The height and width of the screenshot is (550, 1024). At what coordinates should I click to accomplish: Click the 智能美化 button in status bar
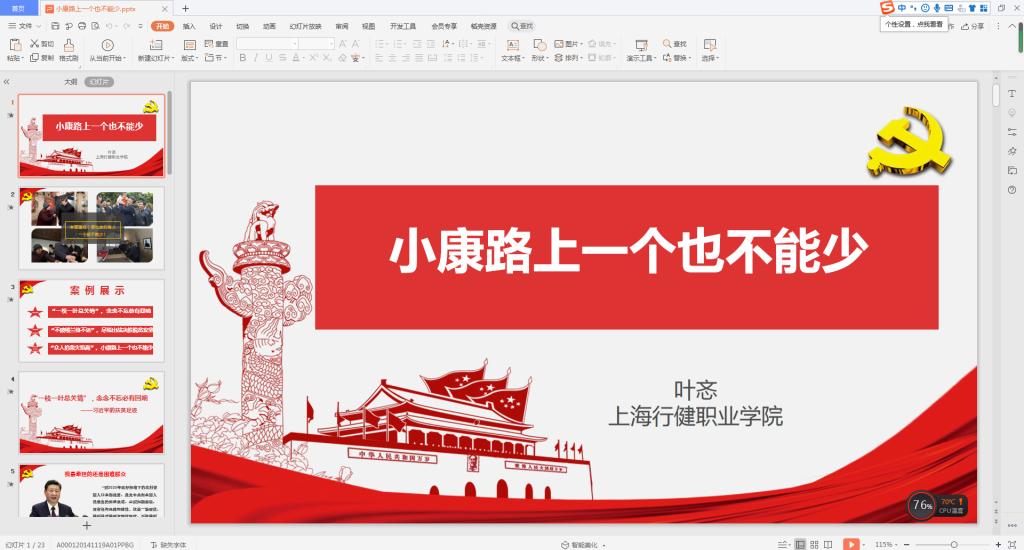click(x=579, y=544)
